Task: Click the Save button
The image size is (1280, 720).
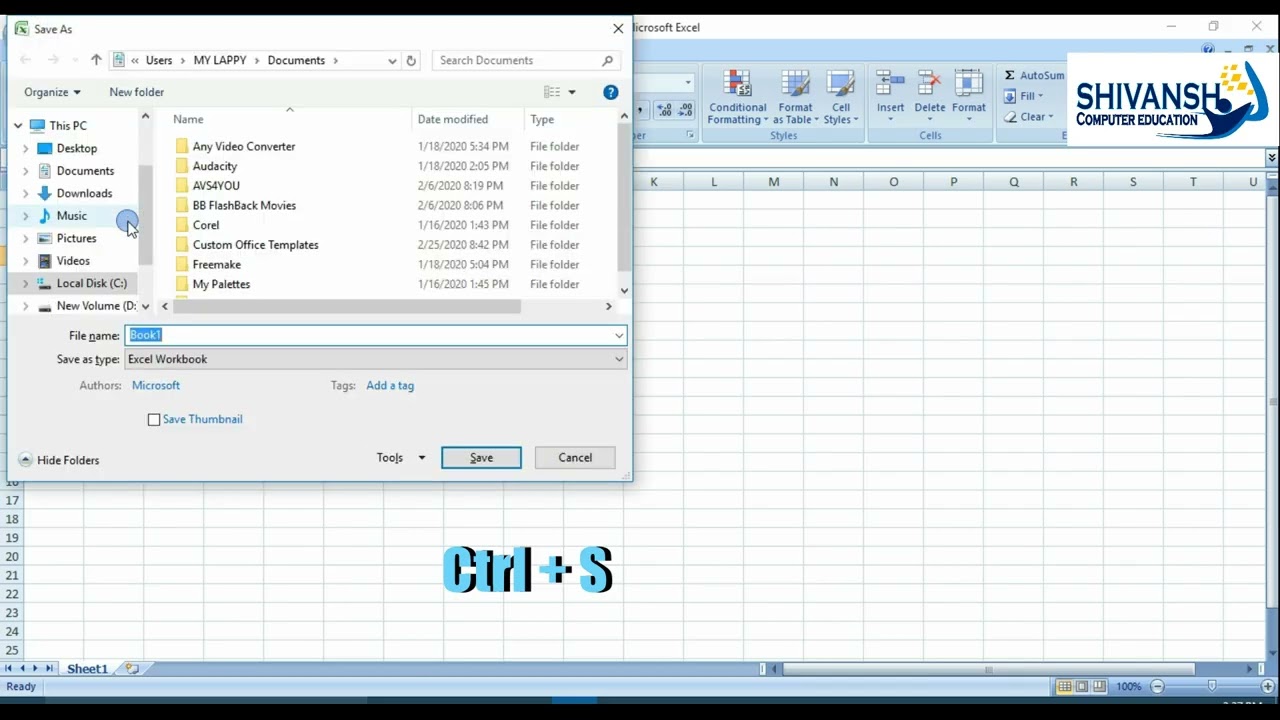Action: click(x=481, y=458)
